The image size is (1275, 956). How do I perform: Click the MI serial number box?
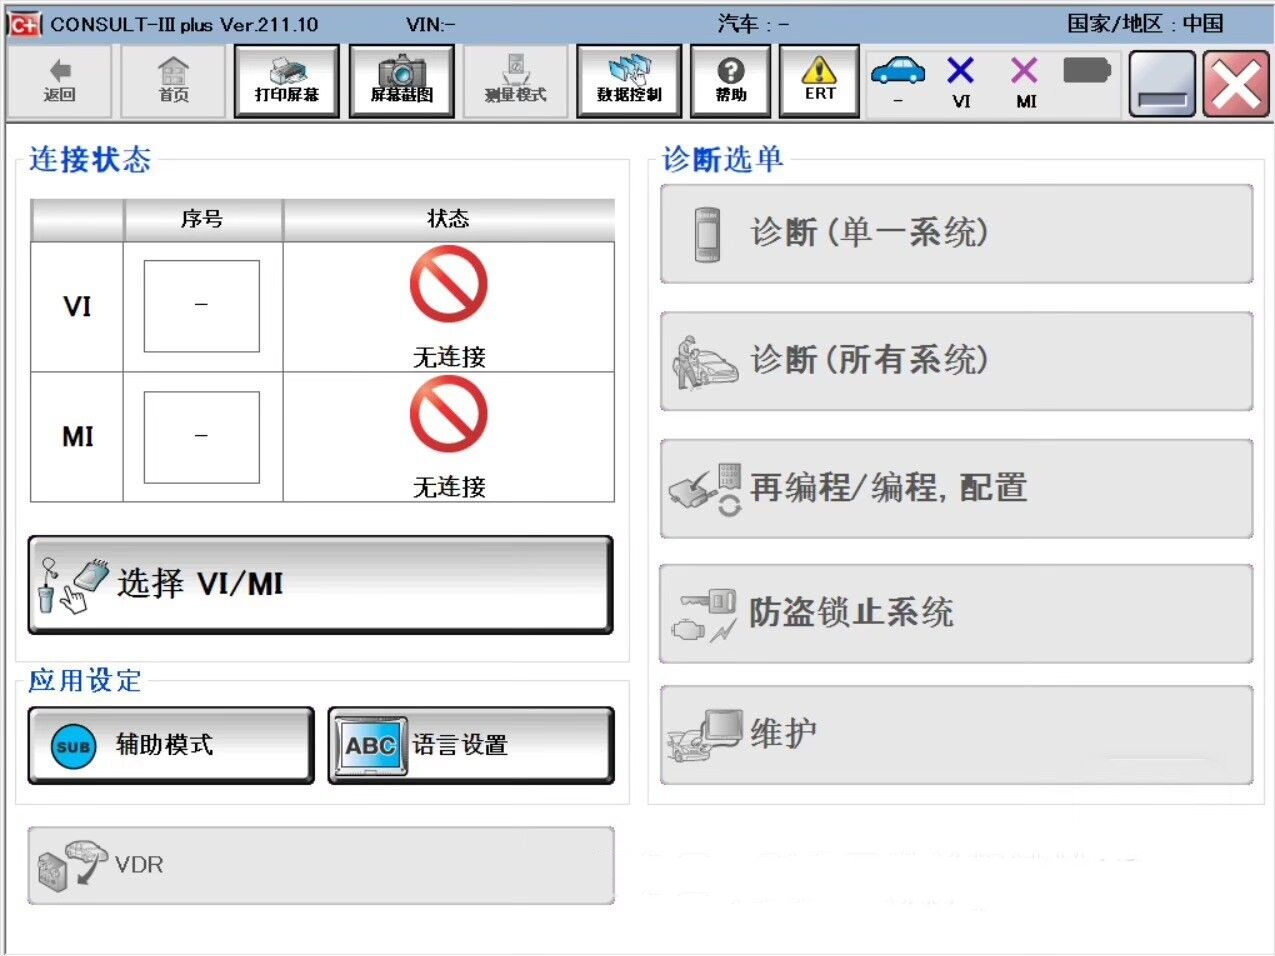[x=202, y=437]
